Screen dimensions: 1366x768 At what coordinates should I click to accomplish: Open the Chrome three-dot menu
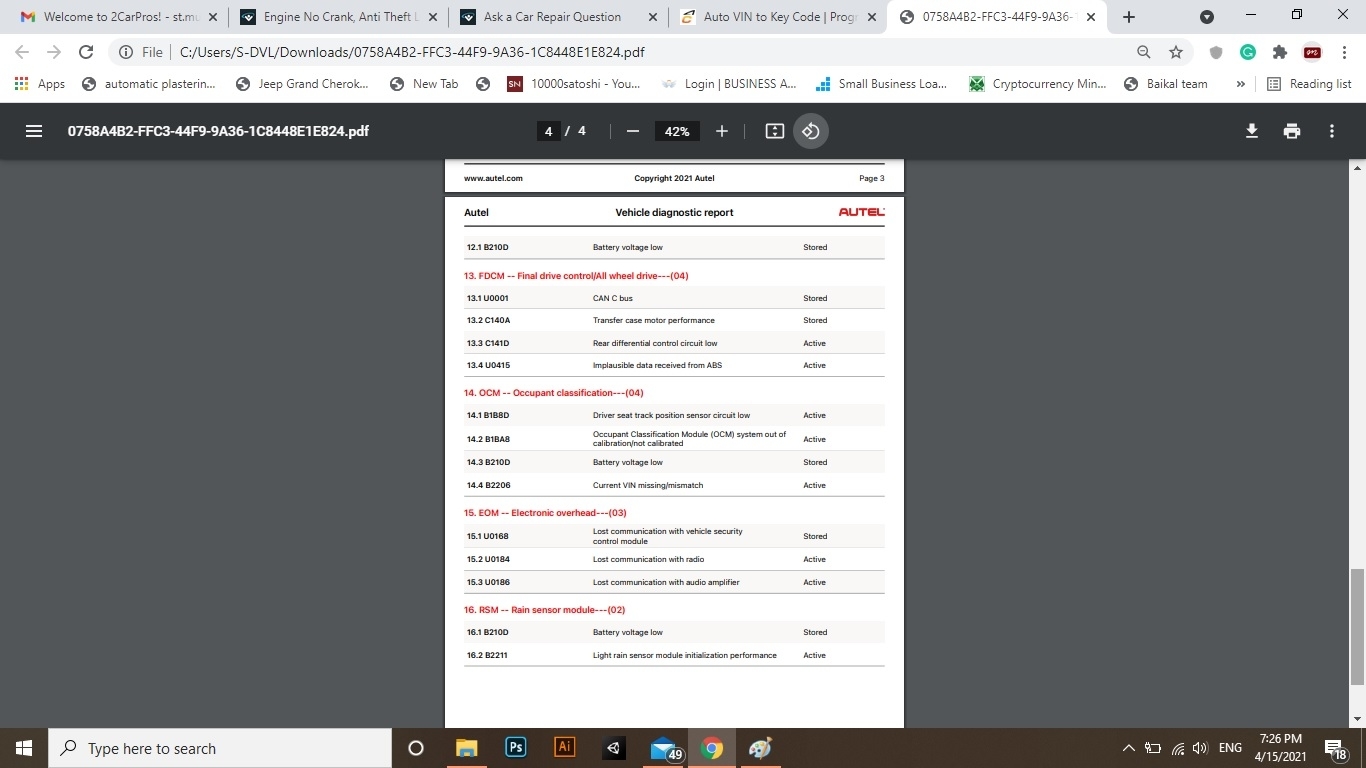click(x=1343, y=52)
